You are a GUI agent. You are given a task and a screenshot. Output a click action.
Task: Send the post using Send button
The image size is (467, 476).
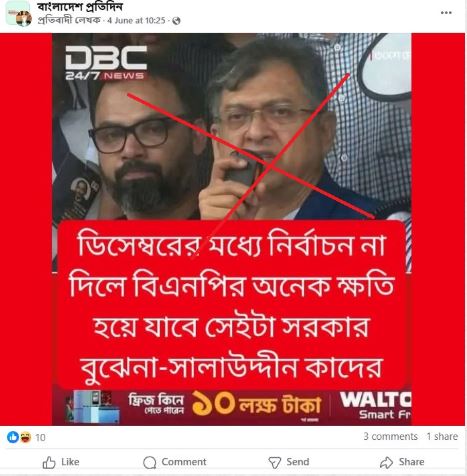289,462
